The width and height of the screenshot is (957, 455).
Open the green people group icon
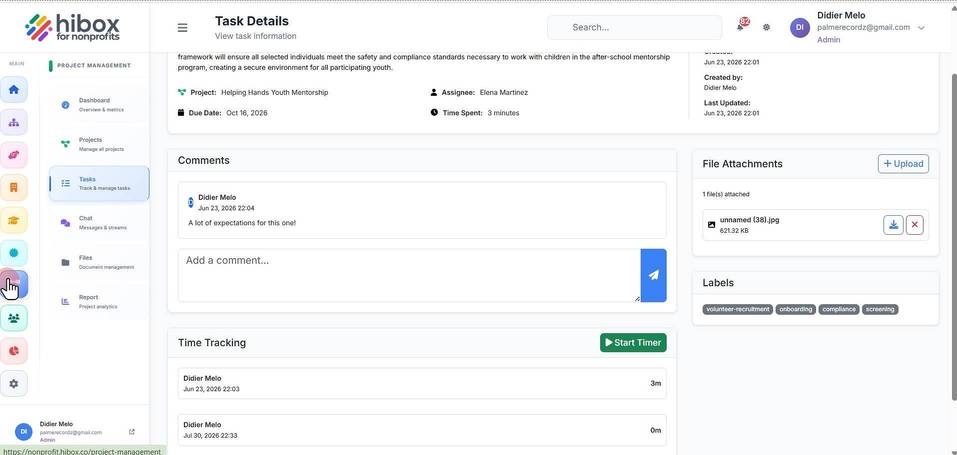(13, 318)
